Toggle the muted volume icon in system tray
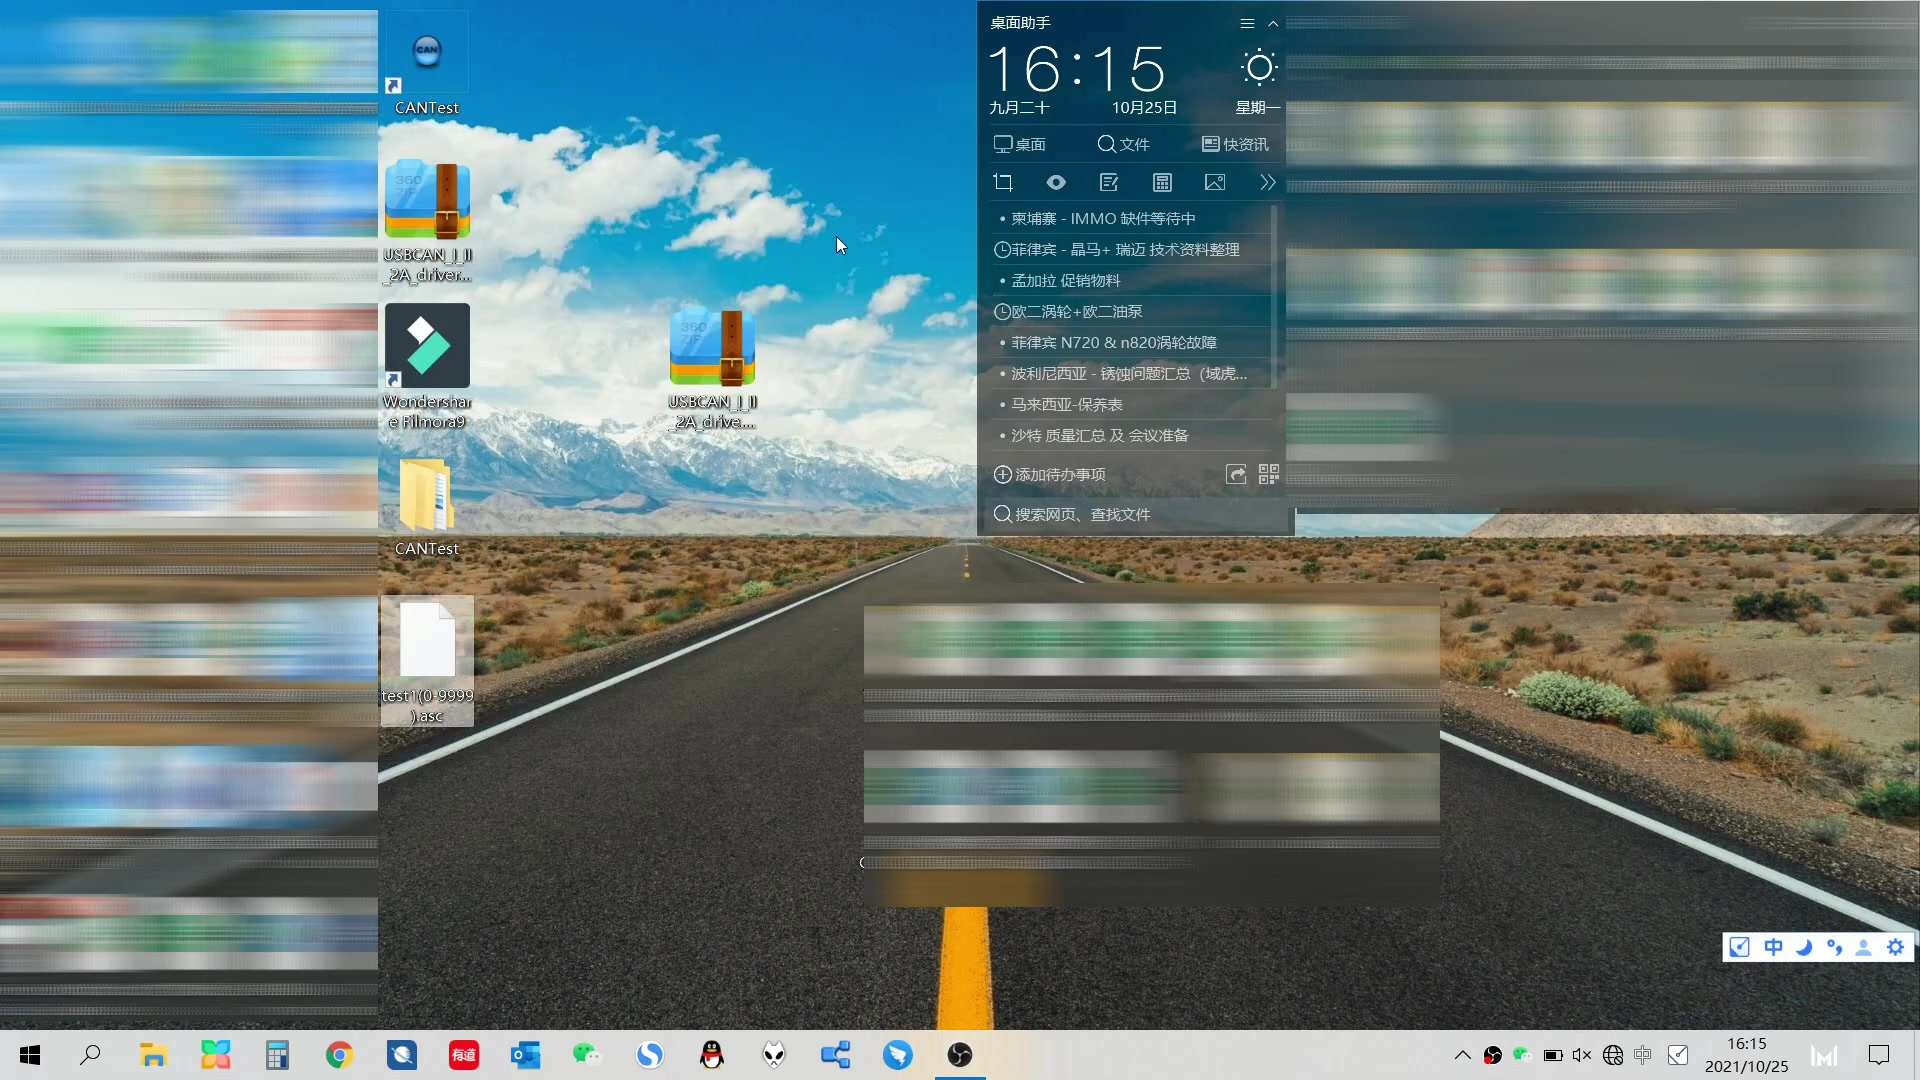The width and height of the screenshot is (1920, 1080). [x=1582, y=1055]
